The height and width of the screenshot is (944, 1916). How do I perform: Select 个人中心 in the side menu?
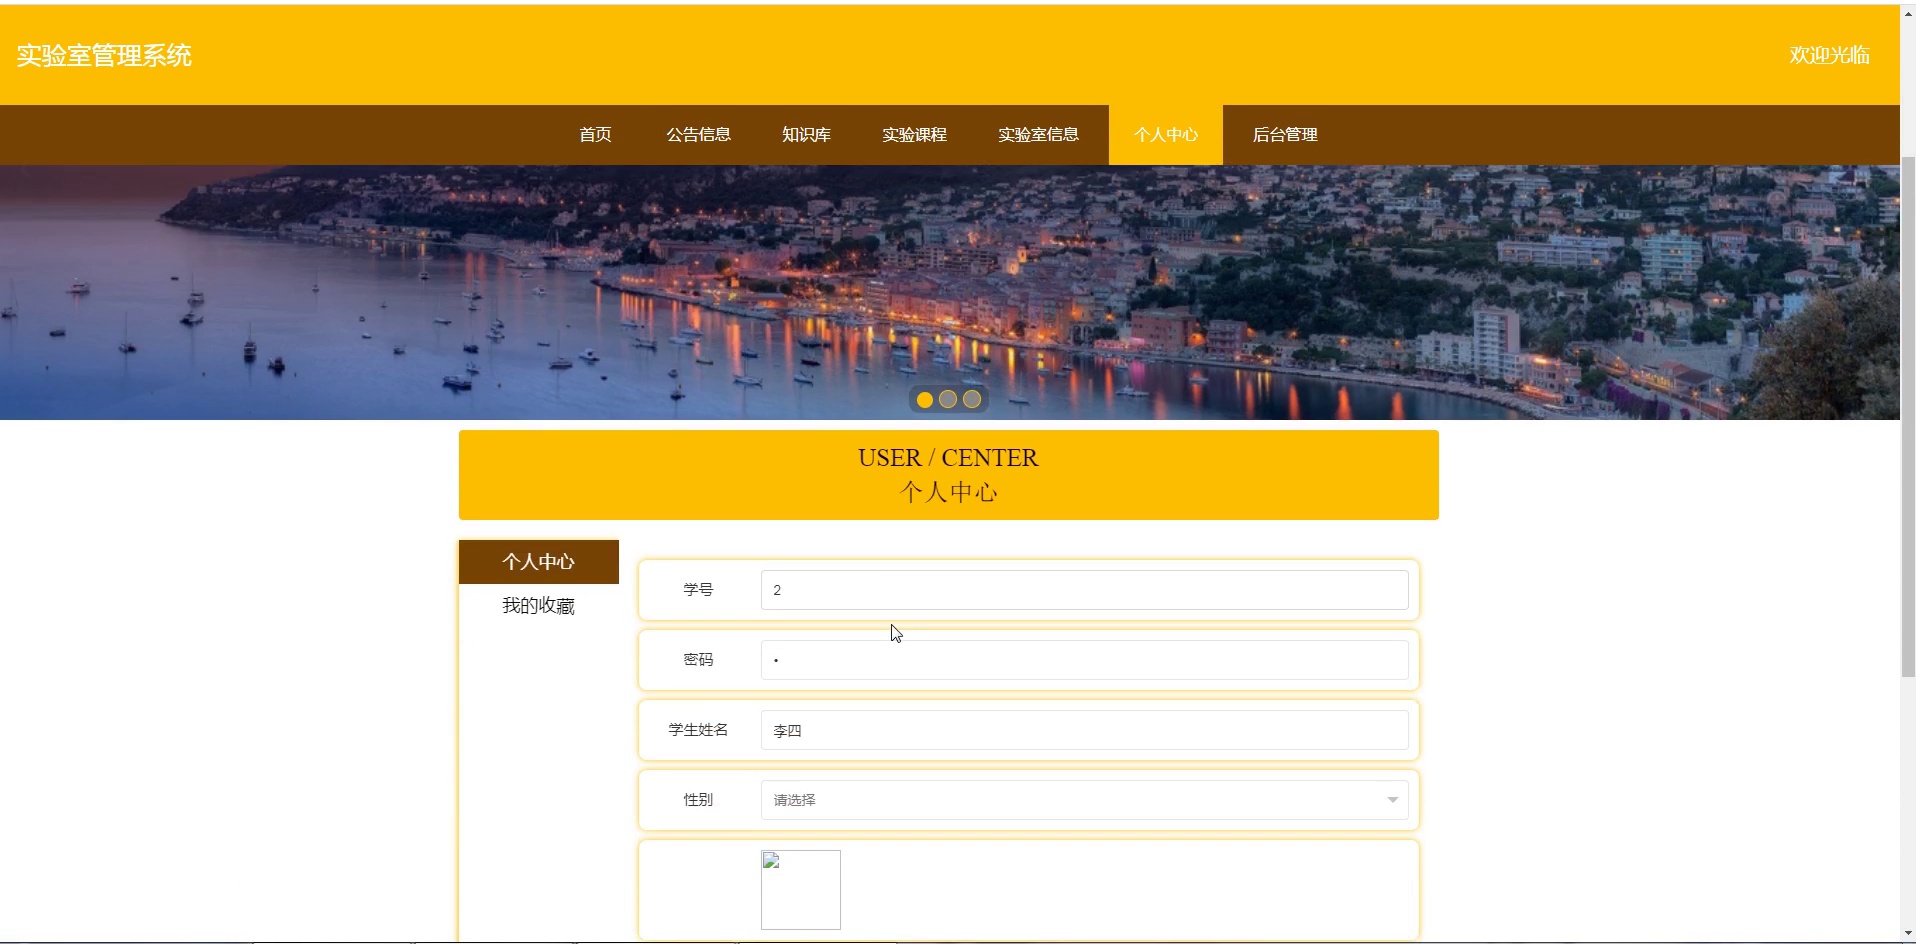coord(539,562)
